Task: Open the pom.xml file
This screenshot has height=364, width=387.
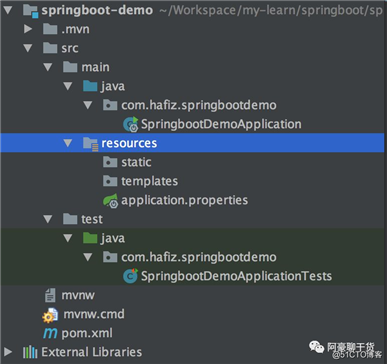Action: click(87, 333)
